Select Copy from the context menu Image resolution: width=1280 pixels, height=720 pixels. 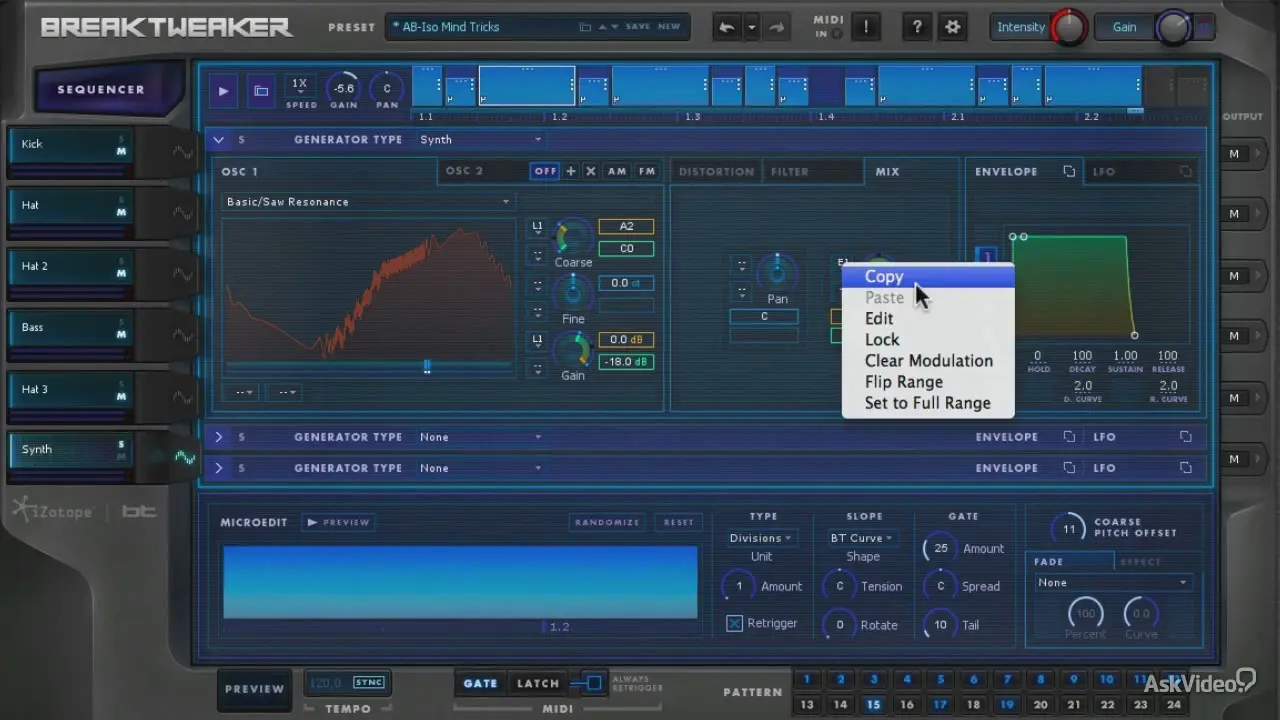click(884, 277)
